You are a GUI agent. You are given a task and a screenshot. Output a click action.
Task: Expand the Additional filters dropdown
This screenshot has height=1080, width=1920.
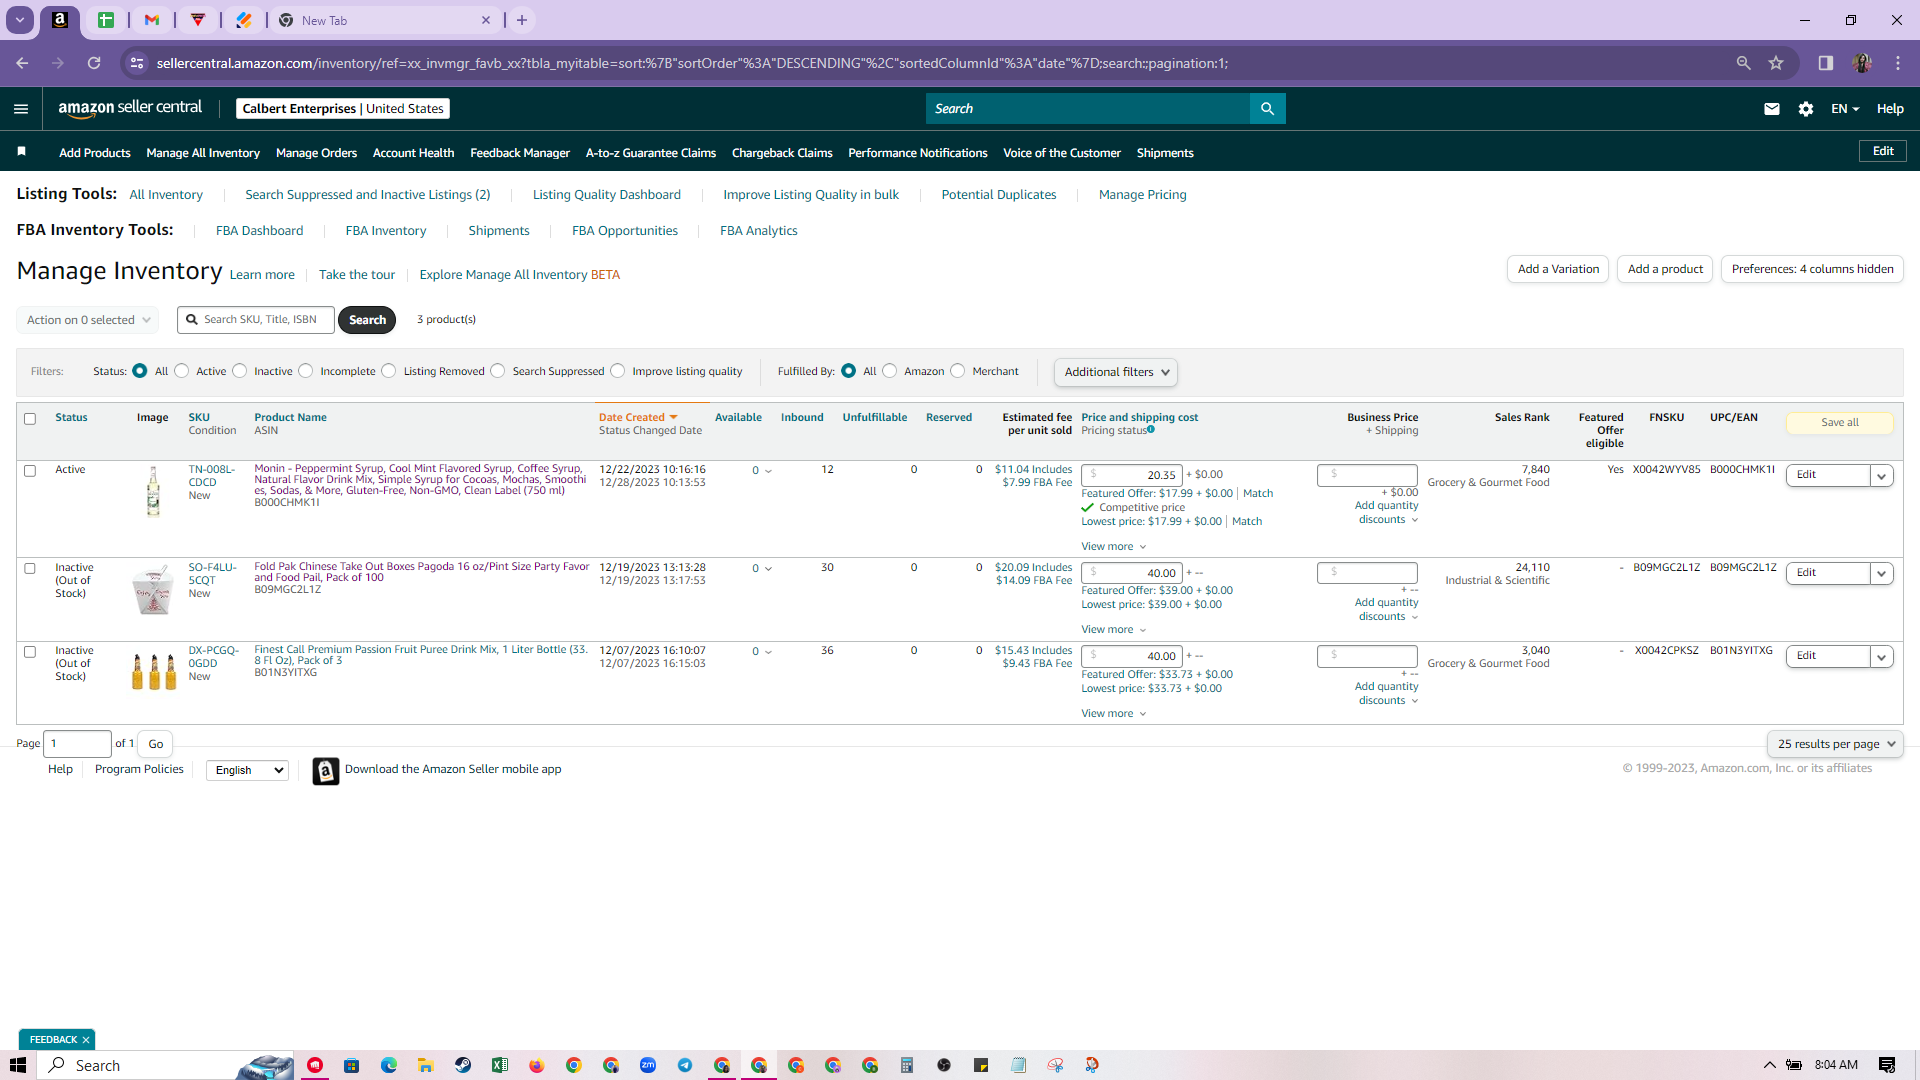(x=1116, y=372)
